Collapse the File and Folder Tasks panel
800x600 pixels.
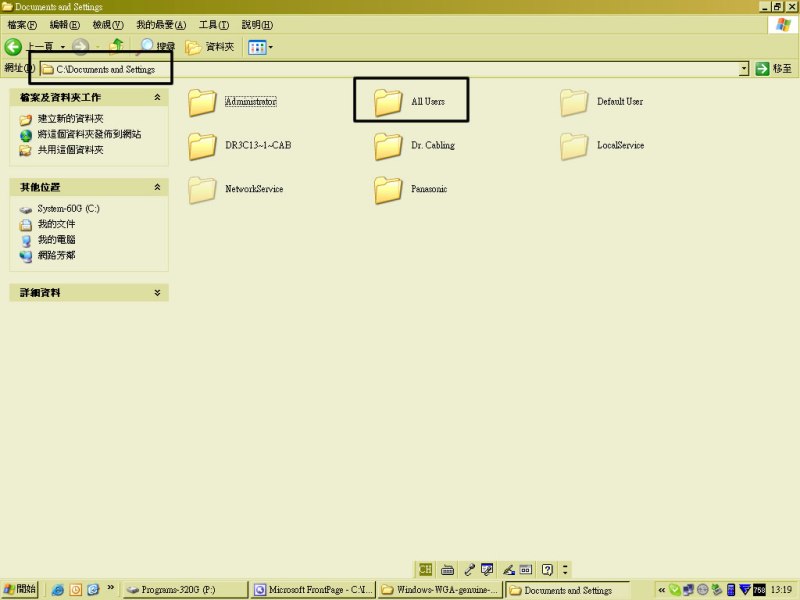pyautogui.click(x=157, y=98)
